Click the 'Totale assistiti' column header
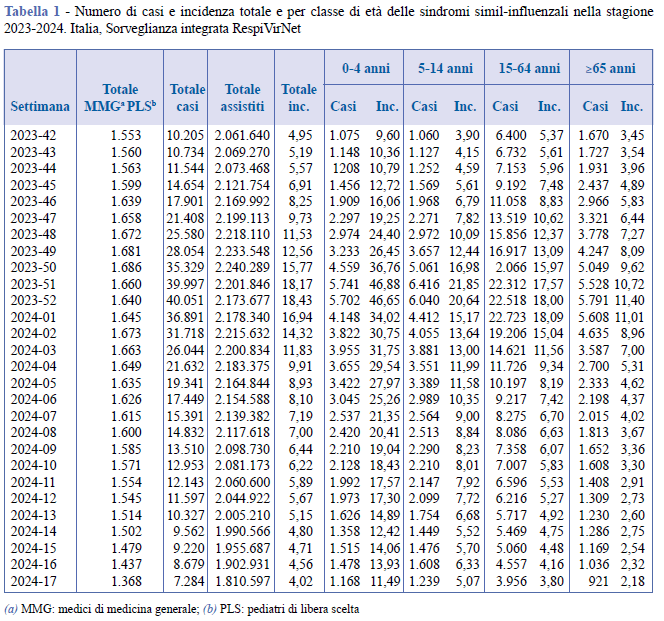This screenshot has height=621, width=664. tap(242, 98)
